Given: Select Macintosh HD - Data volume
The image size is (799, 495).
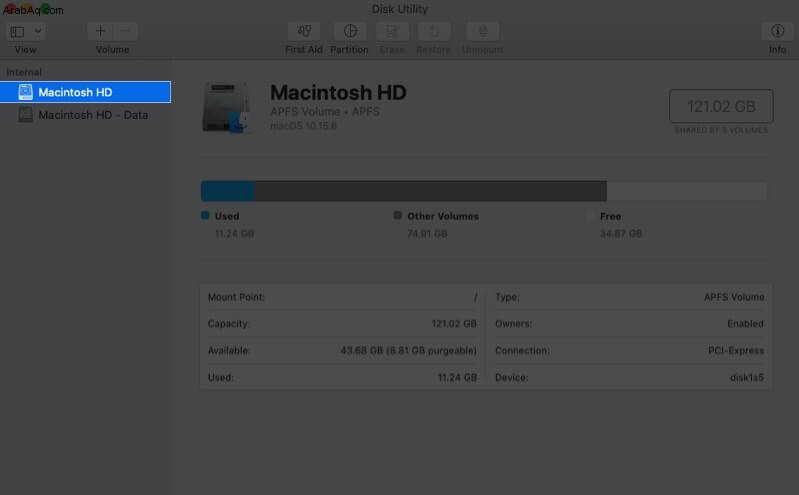Looking at the screenshot, I should [x=86, y=115].
